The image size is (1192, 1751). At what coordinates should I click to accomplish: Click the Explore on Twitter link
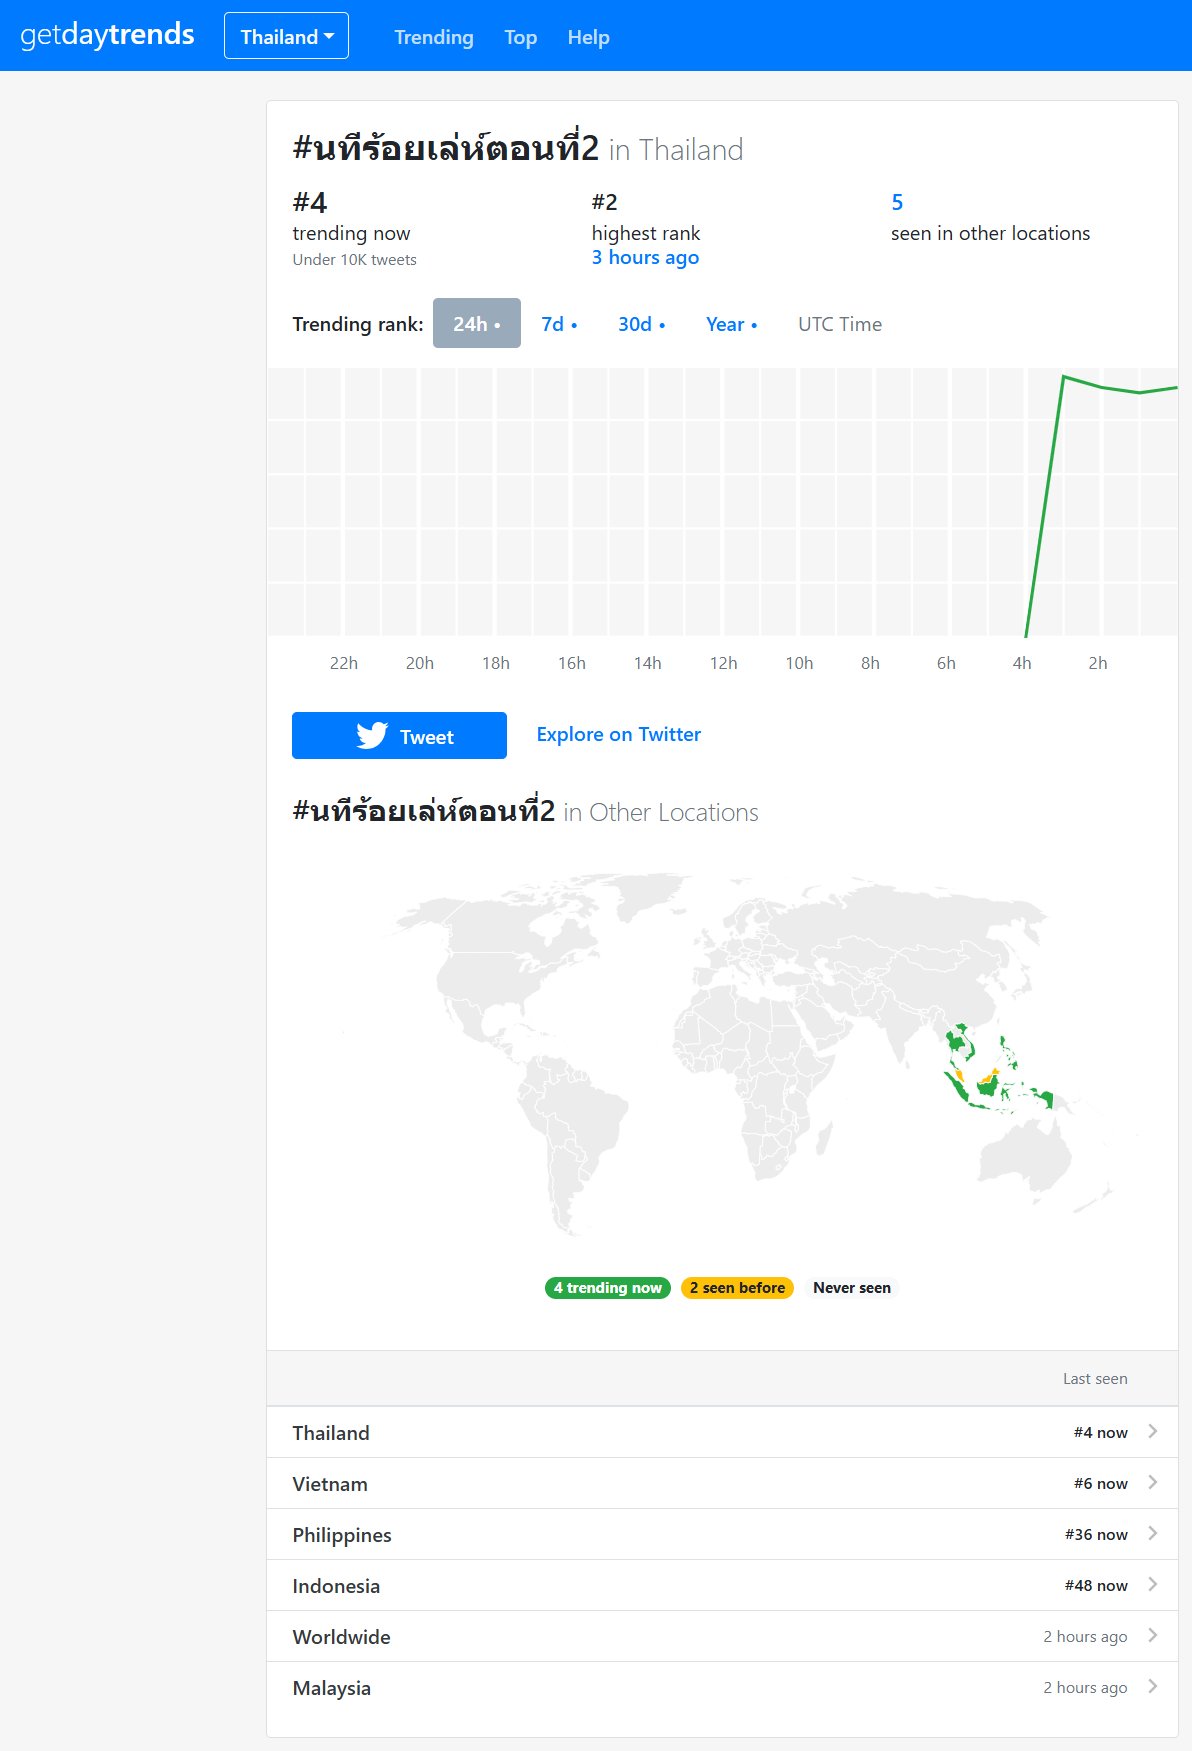618,735
